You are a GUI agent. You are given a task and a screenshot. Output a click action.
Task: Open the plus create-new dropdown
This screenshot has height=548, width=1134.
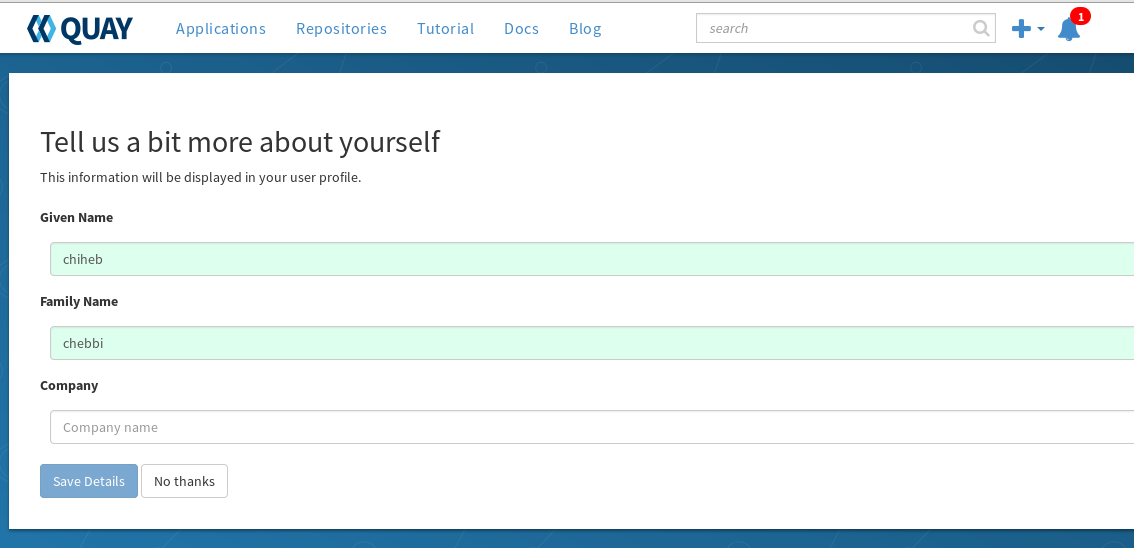(x=1028, y=29)
